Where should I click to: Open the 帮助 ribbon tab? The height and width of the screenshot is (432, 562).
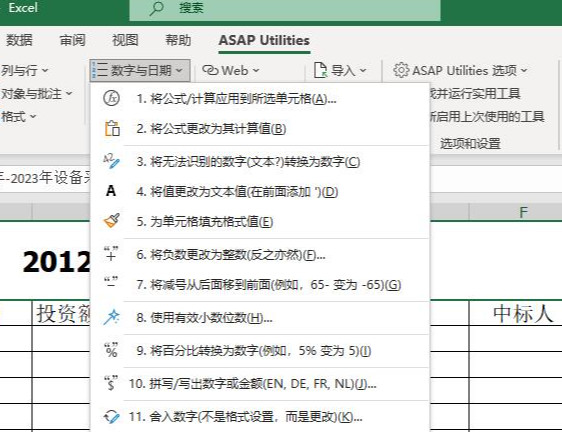tap(178, 40)
